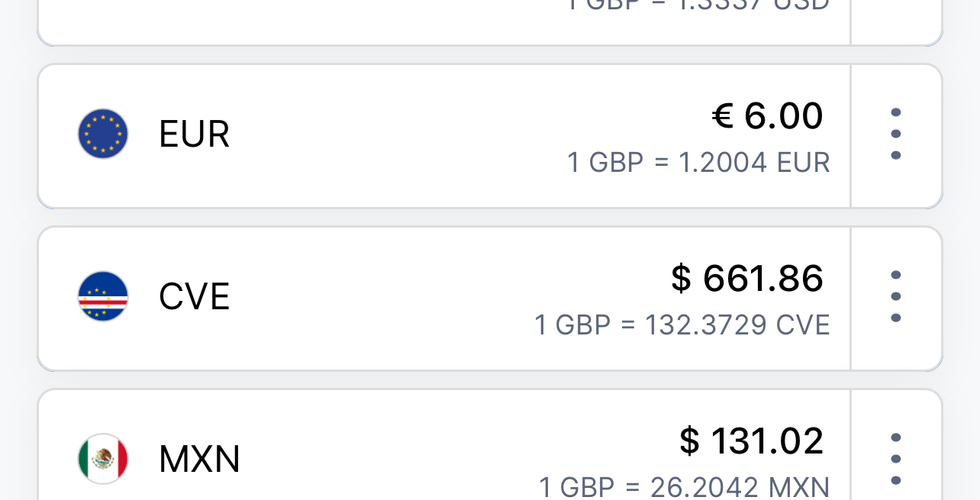Click the Cape Verde flag icon

(x=103, y=297)
